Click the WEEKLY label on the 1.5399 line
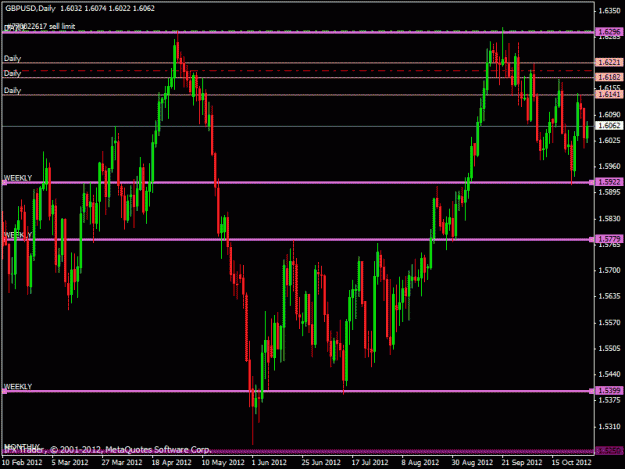The image size is (625, 469). click(18, 387)
